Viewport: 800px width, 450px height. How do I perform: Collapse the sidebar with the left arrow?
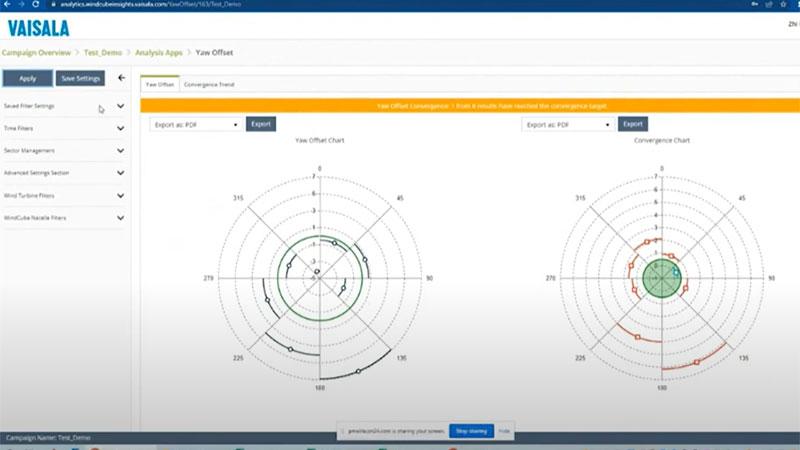click(x=121, y=78)
